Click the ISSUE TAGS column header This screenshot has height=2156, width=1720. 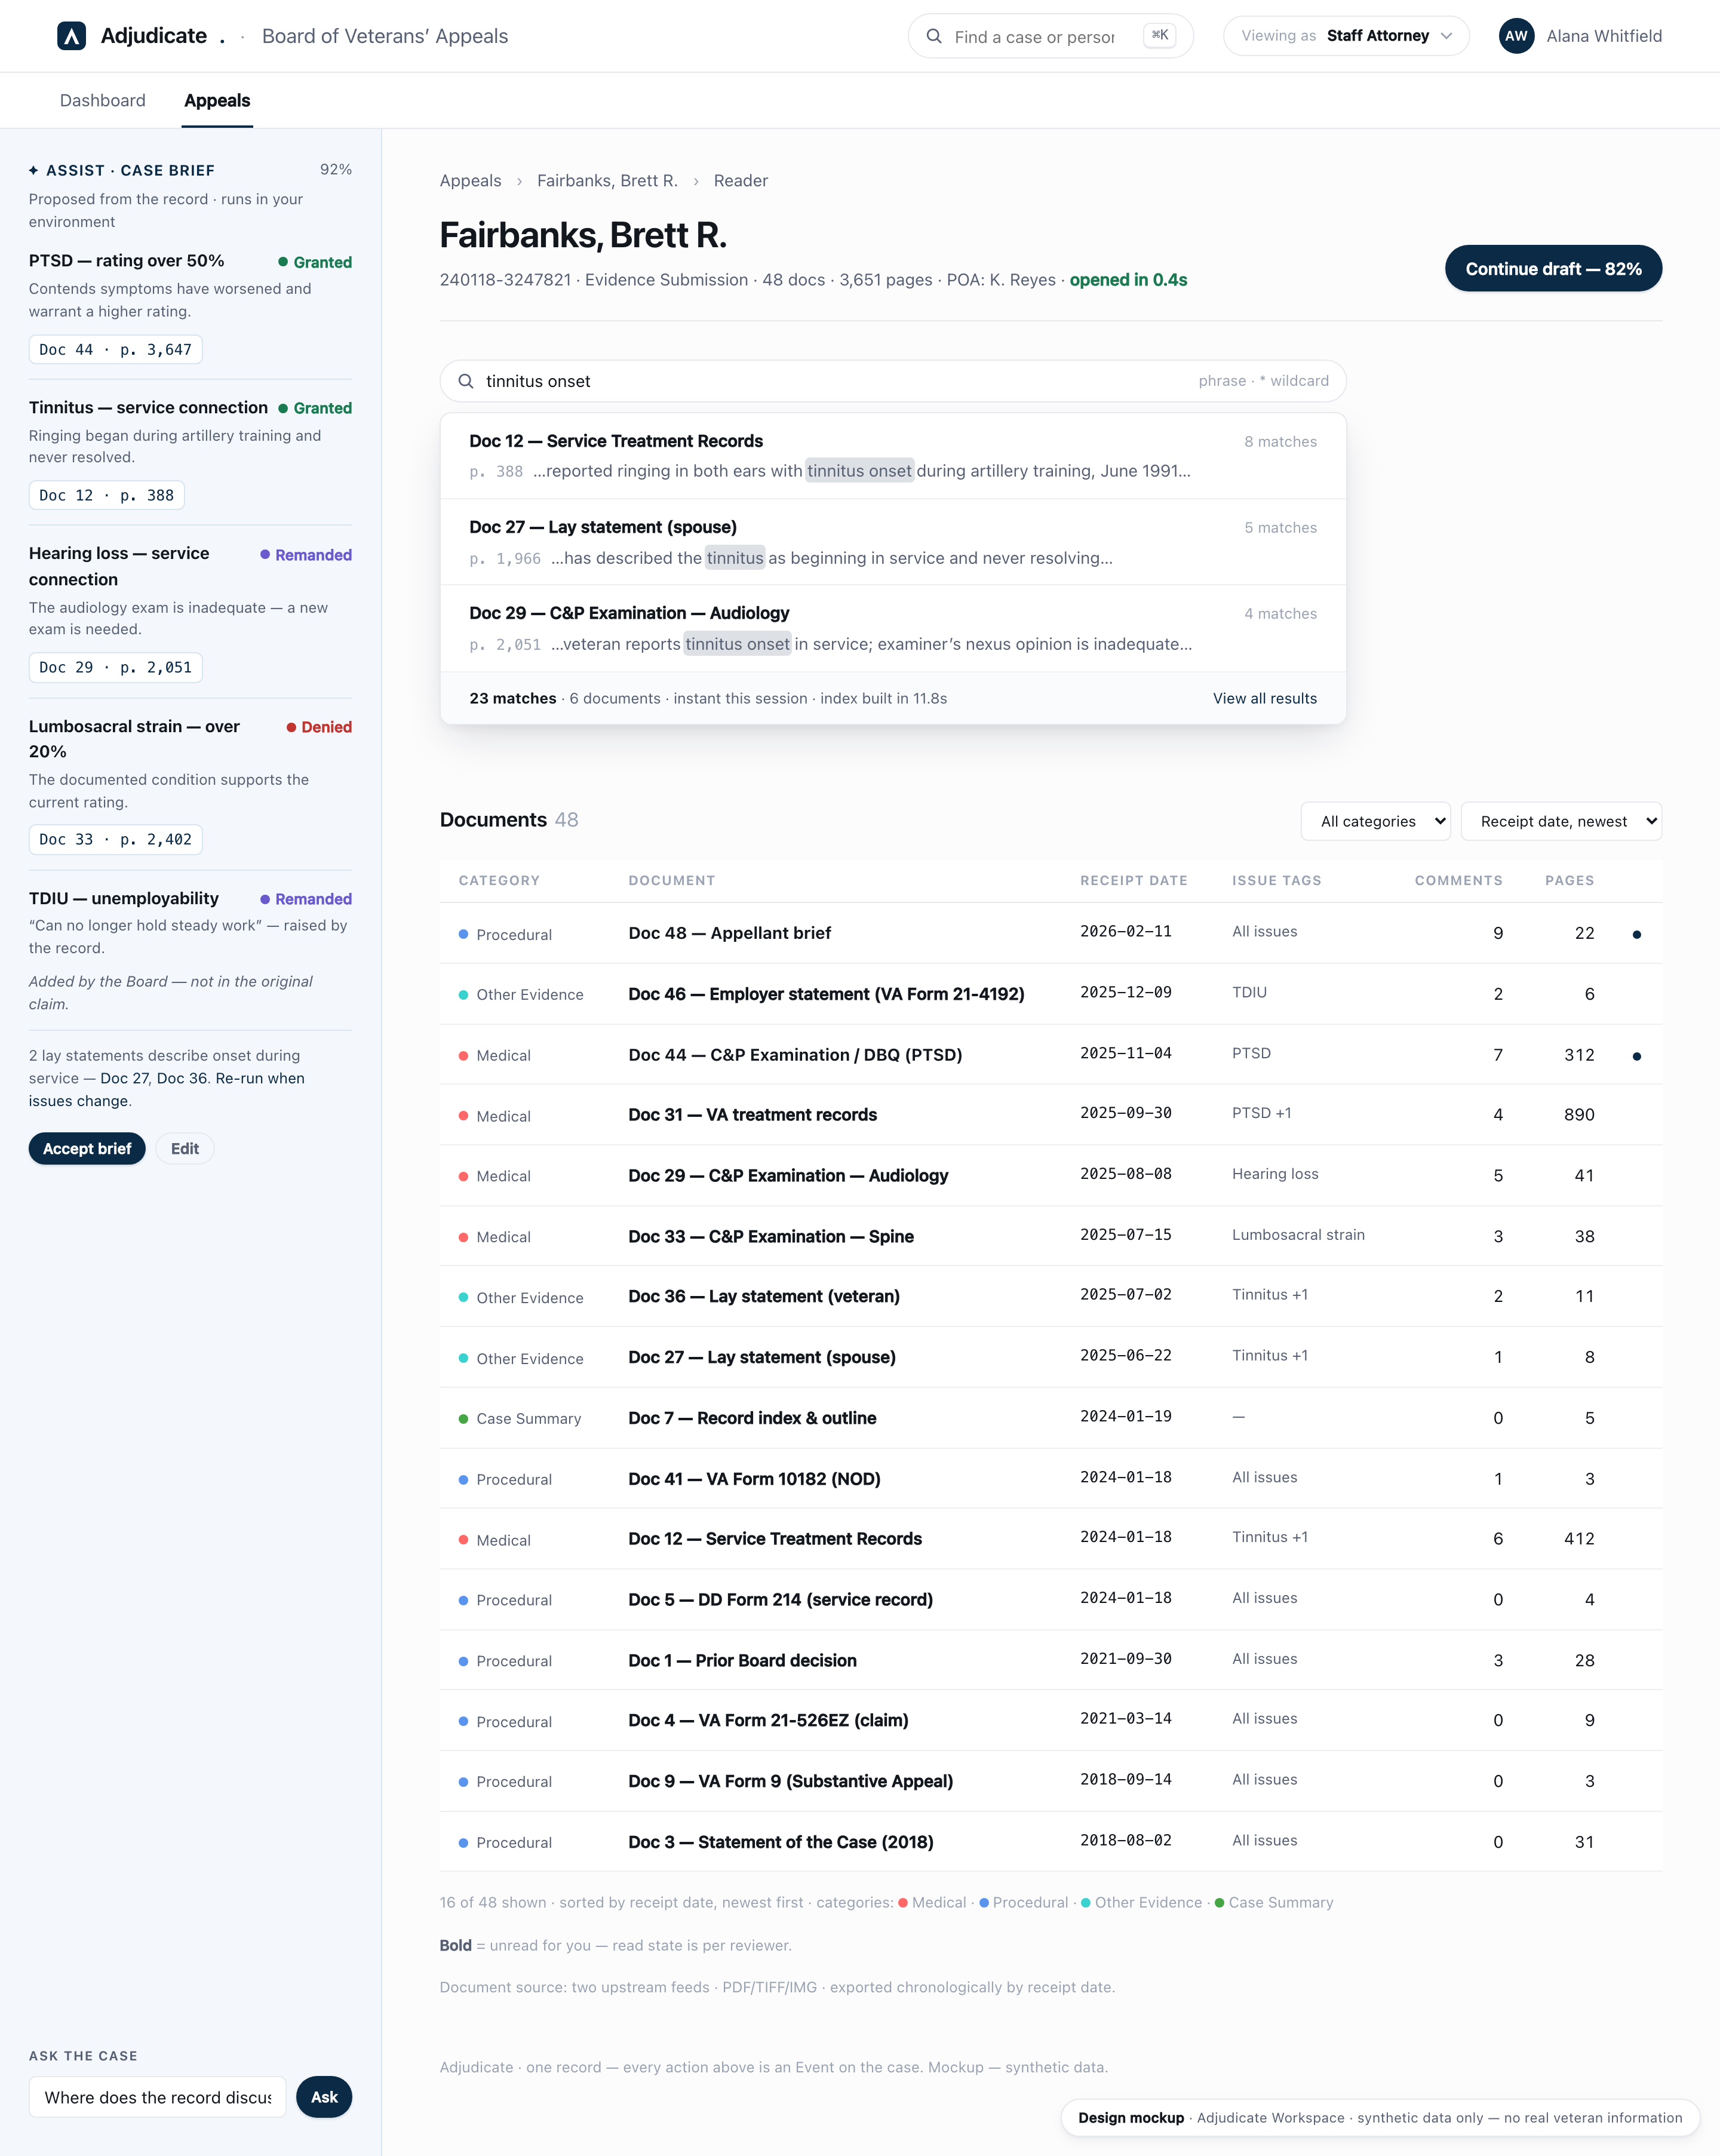tap(1276, 880)
